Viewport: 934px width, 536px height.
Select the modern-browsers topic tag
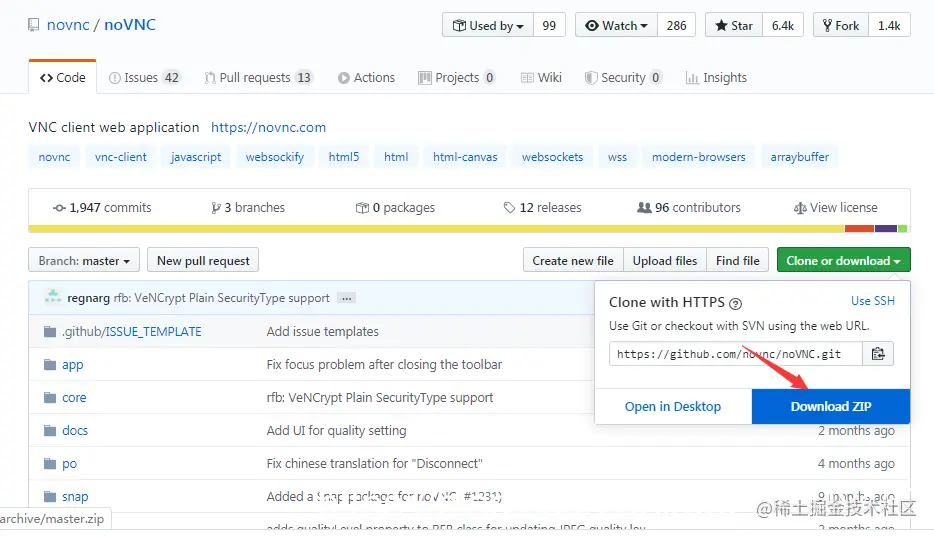pos(699,157)
